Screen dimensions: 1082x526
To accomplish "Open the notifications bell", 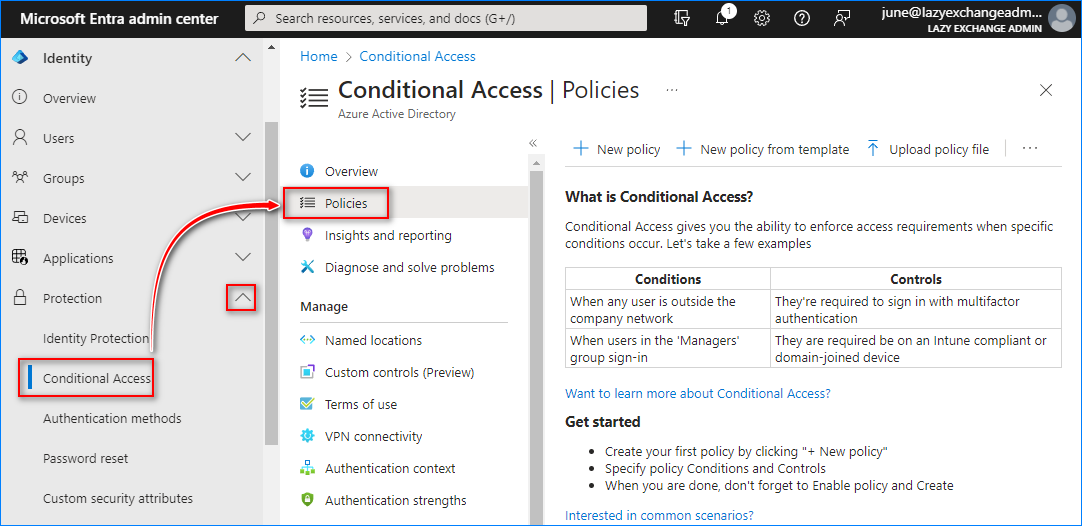I will 722,19.
